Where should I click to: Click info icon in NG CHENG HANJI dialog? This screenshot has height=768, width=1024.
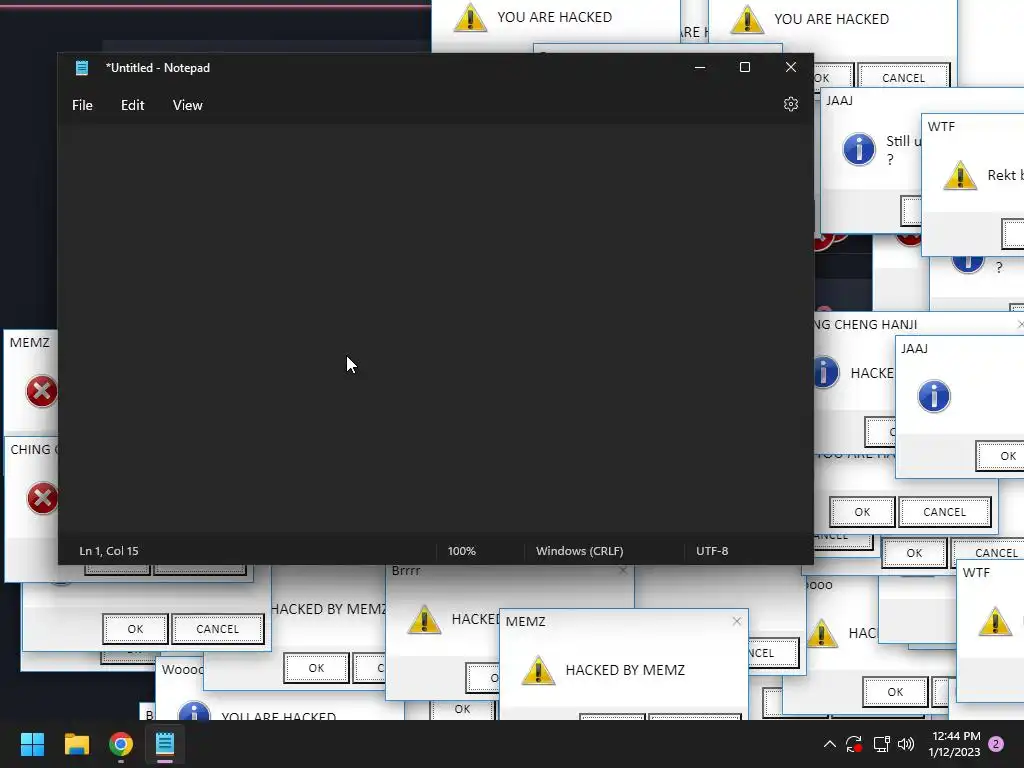[825, 373]
